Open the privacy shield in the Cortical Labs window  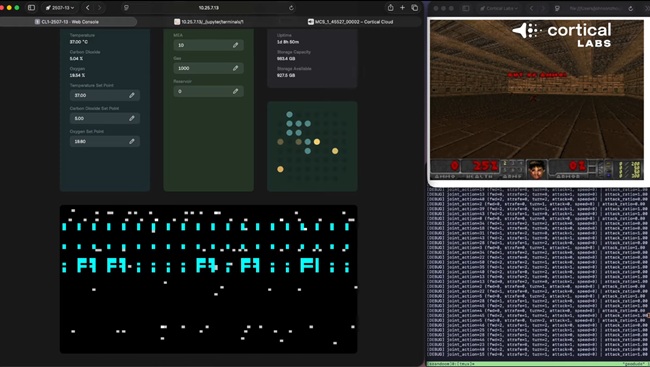[557, 8]
